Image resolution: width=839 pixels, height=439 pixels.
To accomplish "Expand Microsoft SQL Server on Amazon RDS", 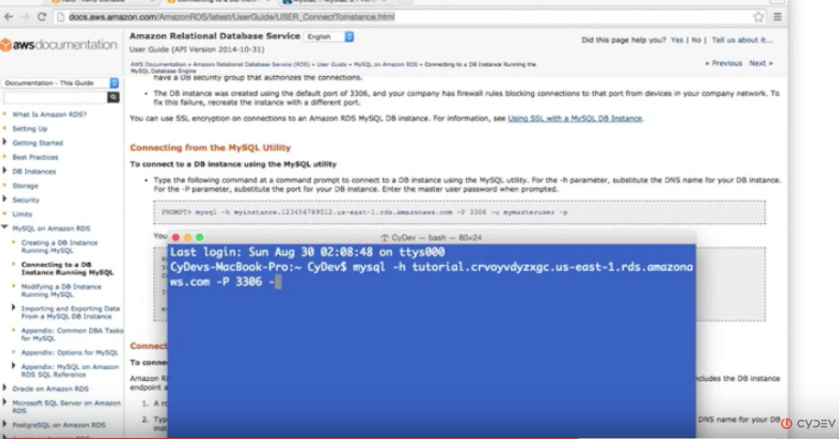I will [5, 402].
